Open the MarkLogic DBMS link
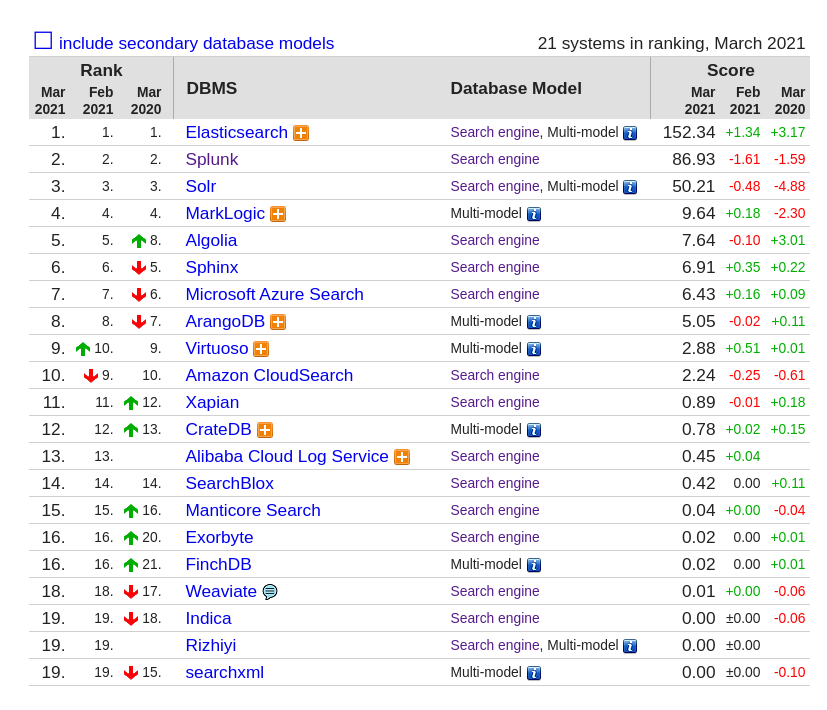Image resolution: width=827 pixels, height=710 pixels. point(225,213)
